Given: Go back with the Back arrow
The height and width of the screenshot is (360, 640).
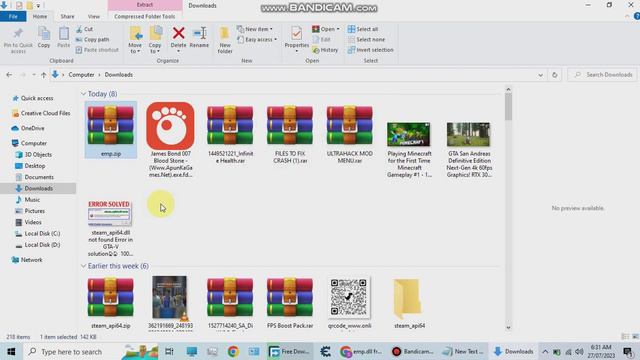Looking at the screenshot, I should pos(9,75).
